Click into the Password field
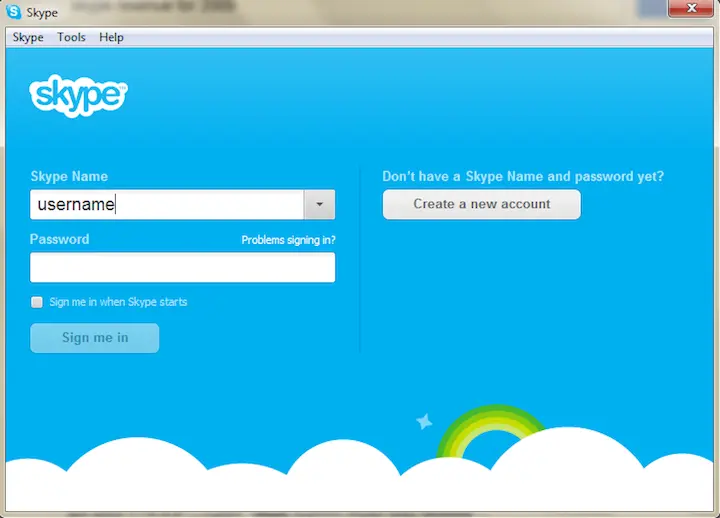The height and width of the screenshot is (518, 720). (182, 267)
